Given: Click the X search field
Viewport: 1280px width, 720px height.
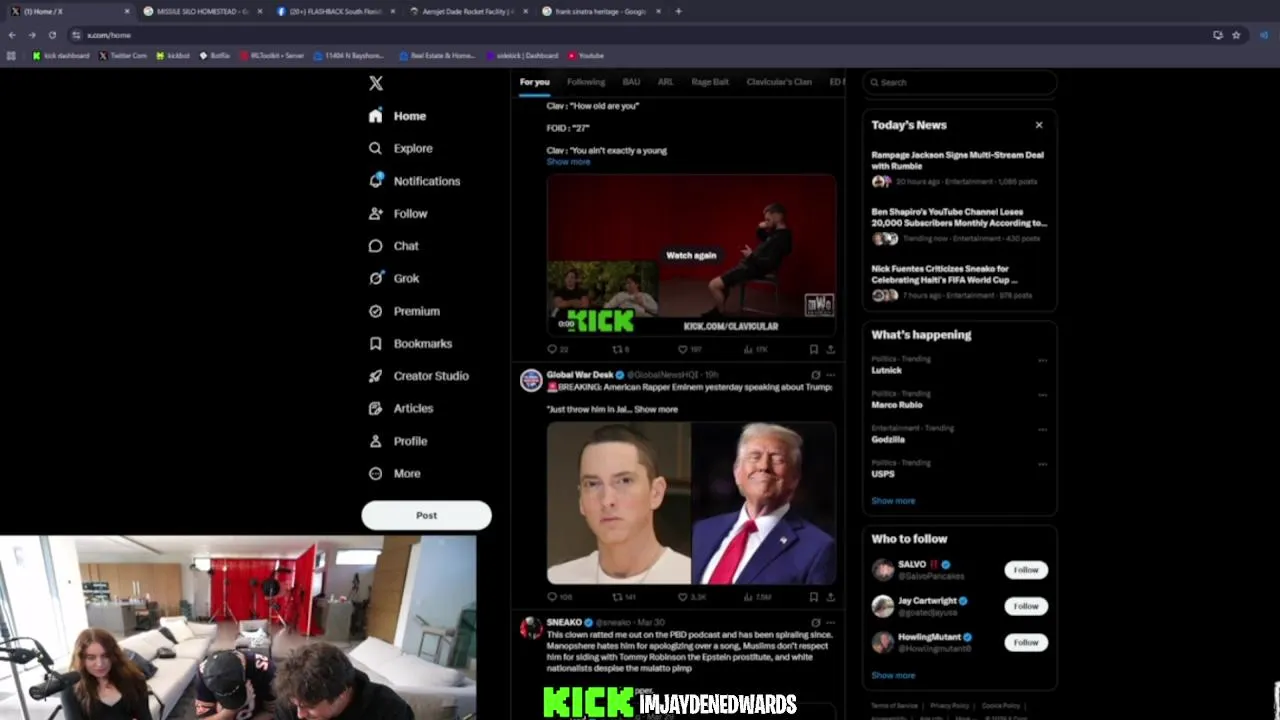Looking at the screenshot, I should [959, 82].
